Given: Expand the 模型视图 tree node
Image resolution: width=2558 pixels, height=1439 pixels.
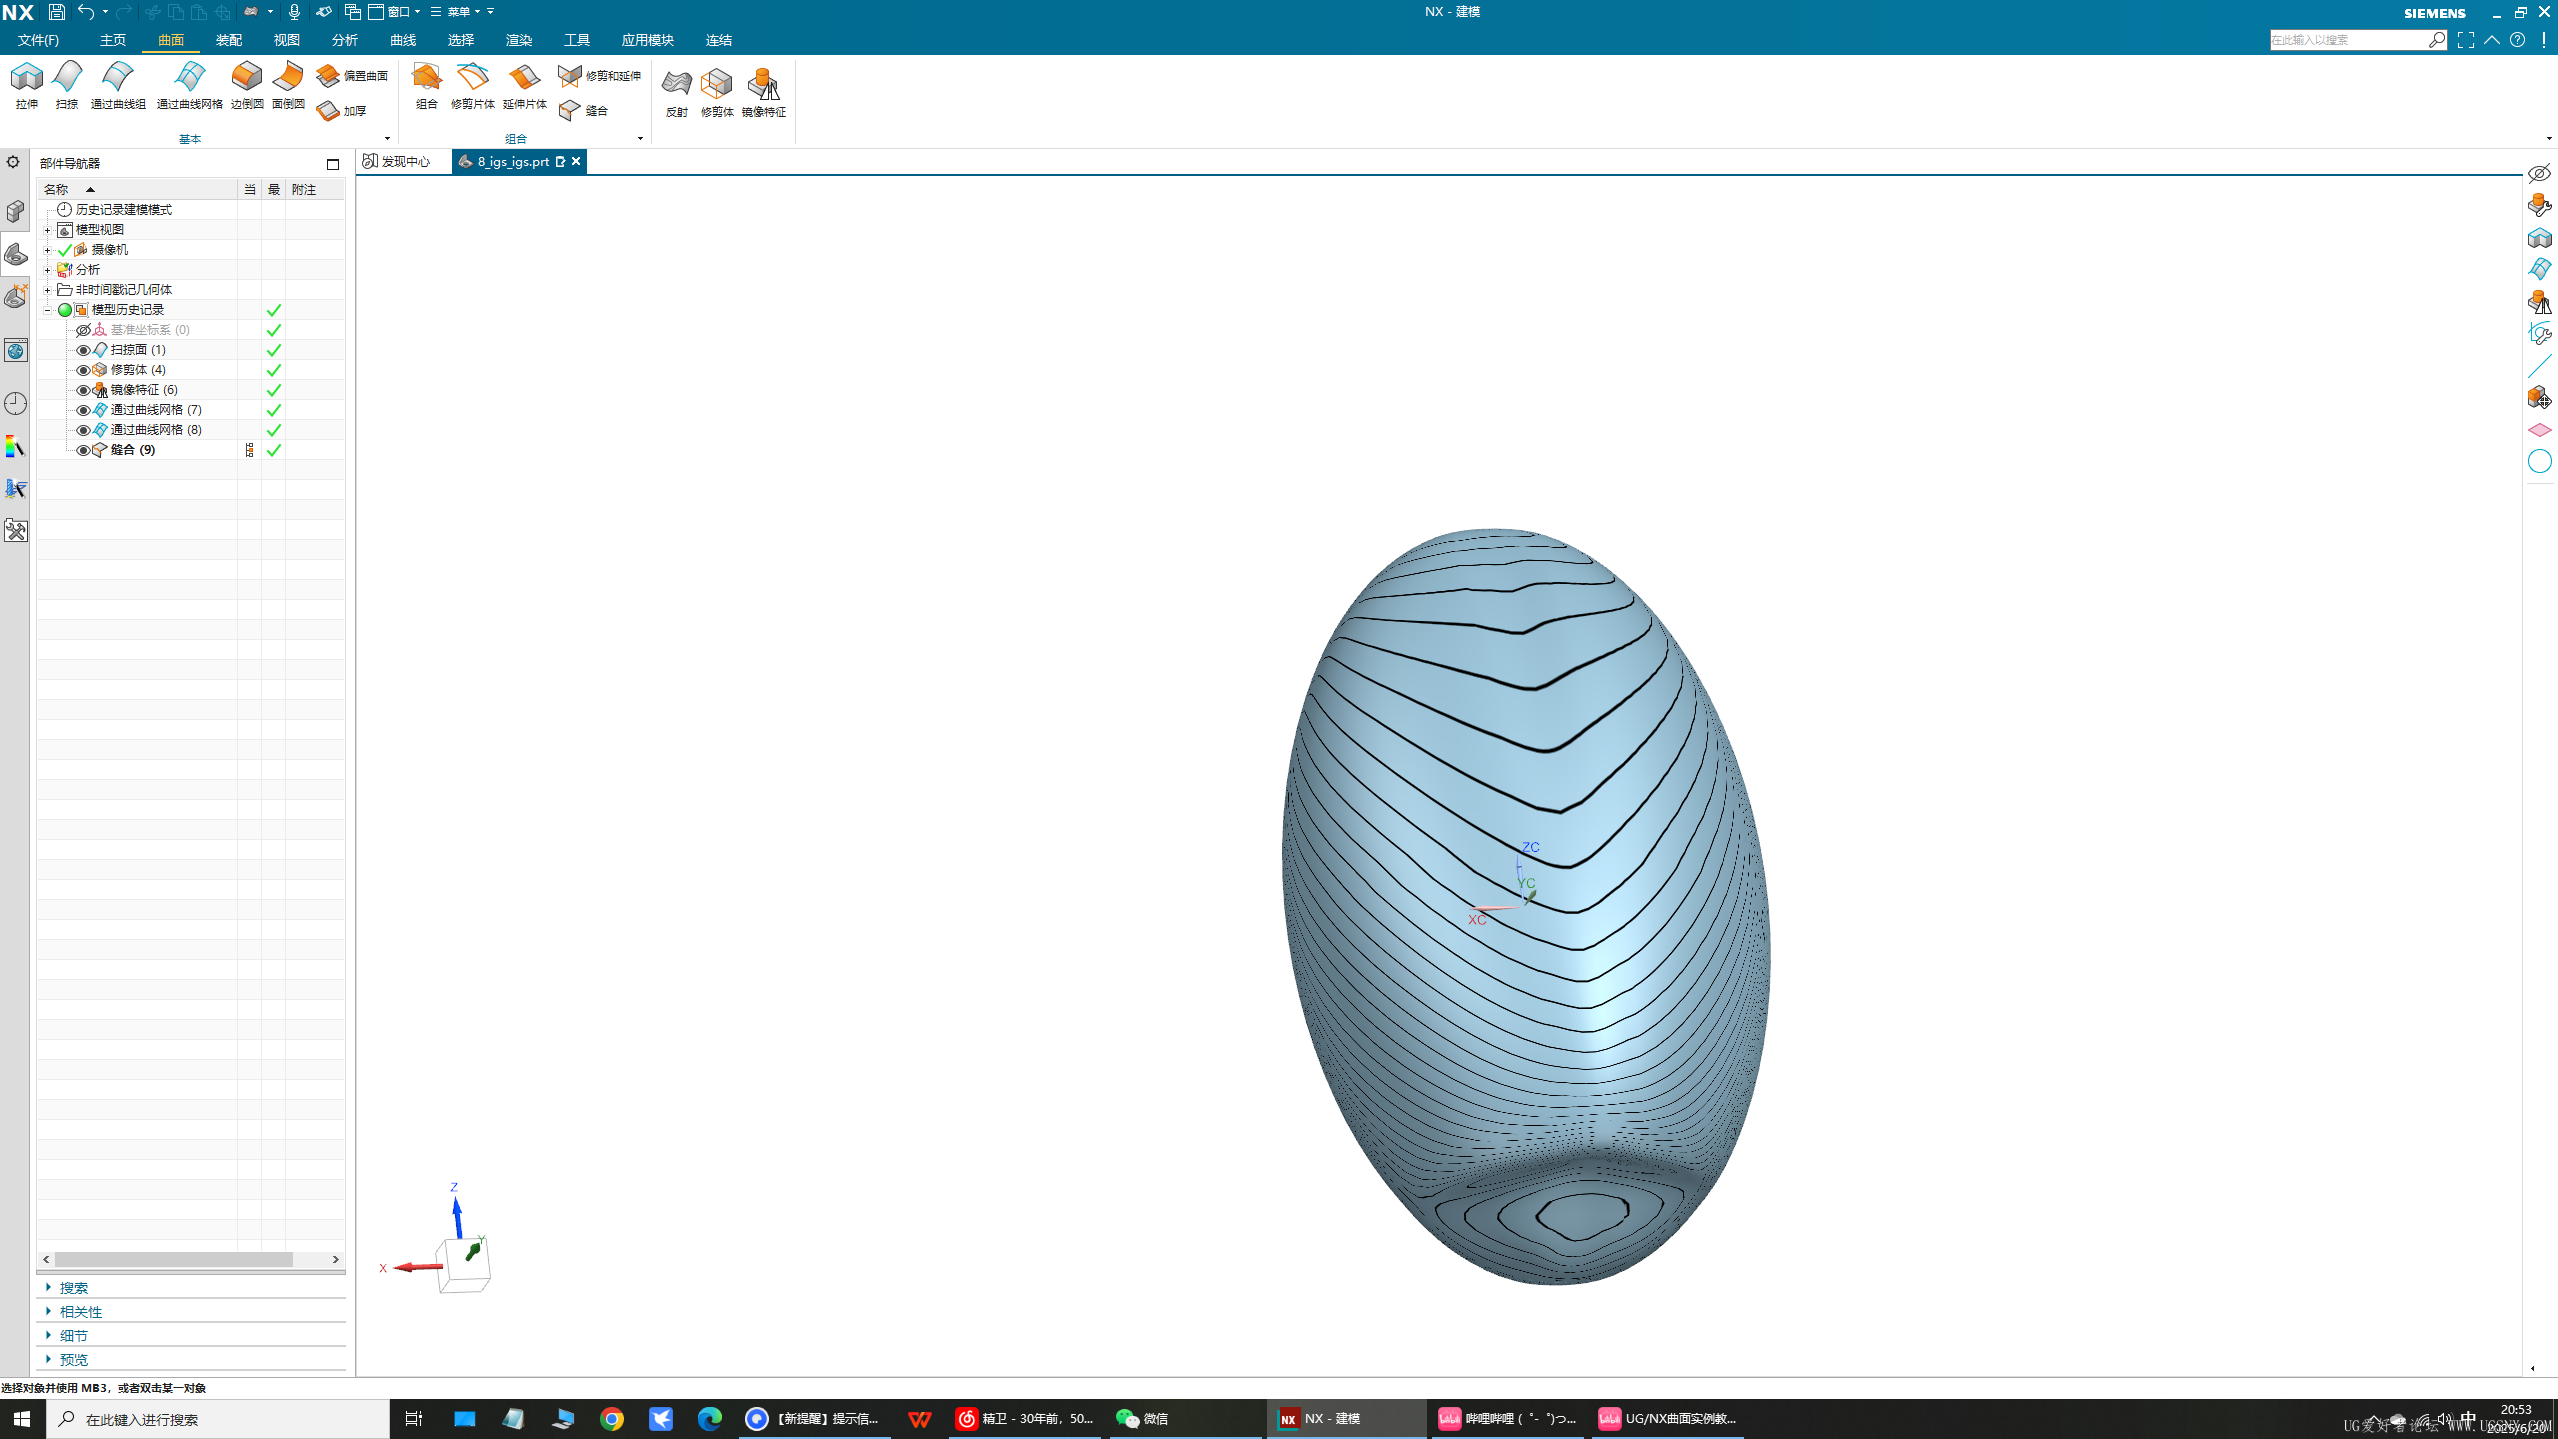Looking at the screenshot, I should pos(47,230).
